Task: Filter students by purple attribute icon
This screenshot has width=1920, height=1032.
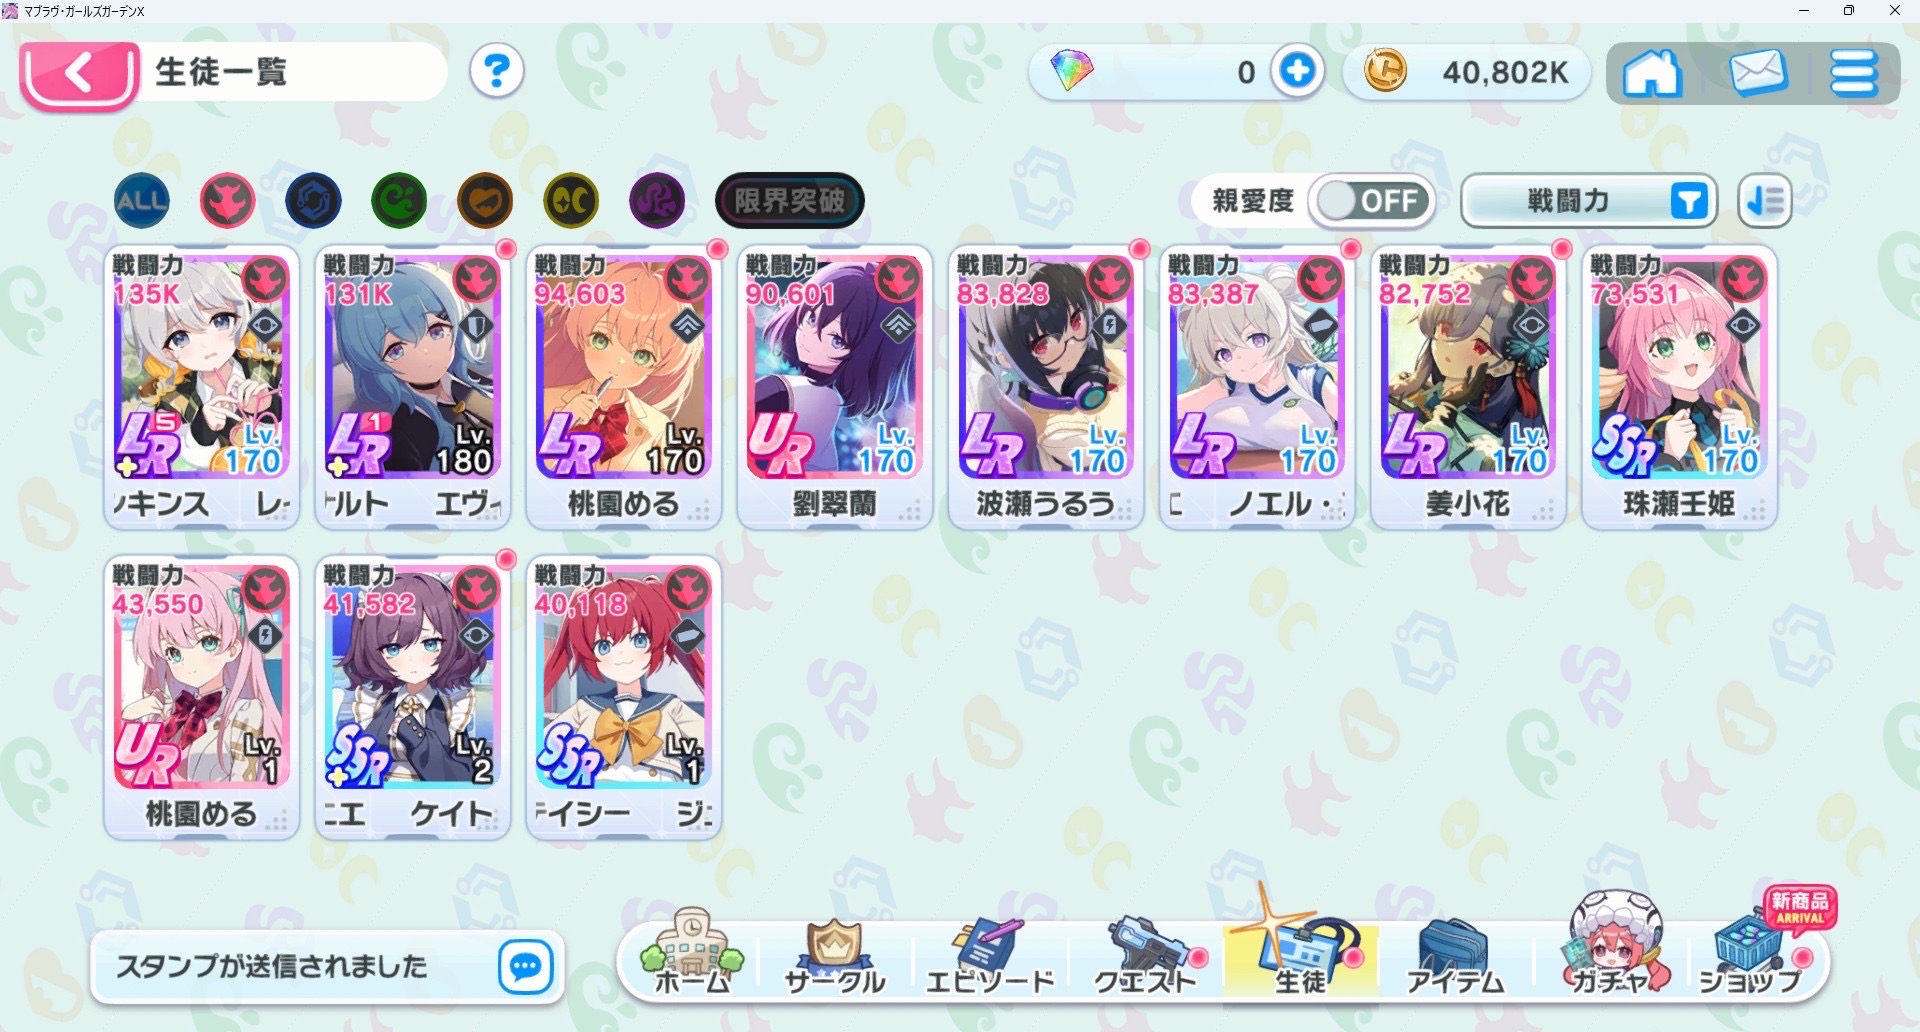Action: (657, 200)
